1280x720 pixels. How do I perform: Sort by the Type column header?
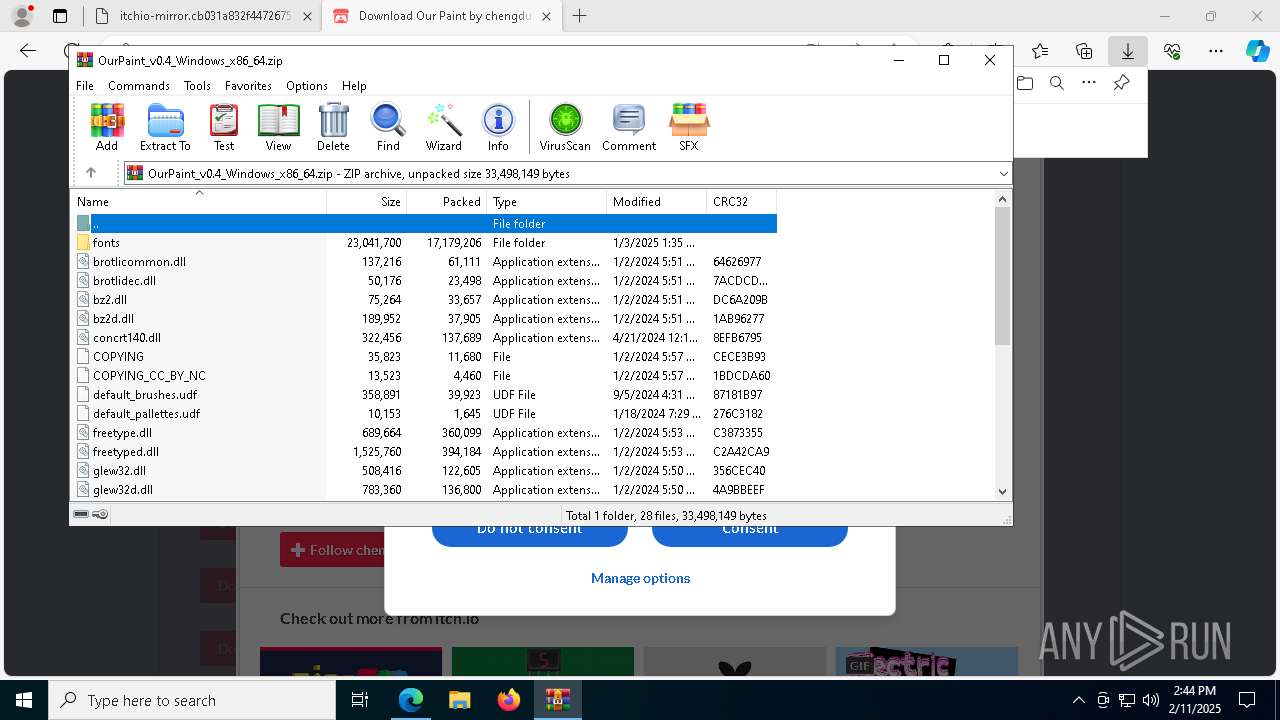(x=546, y=201)
